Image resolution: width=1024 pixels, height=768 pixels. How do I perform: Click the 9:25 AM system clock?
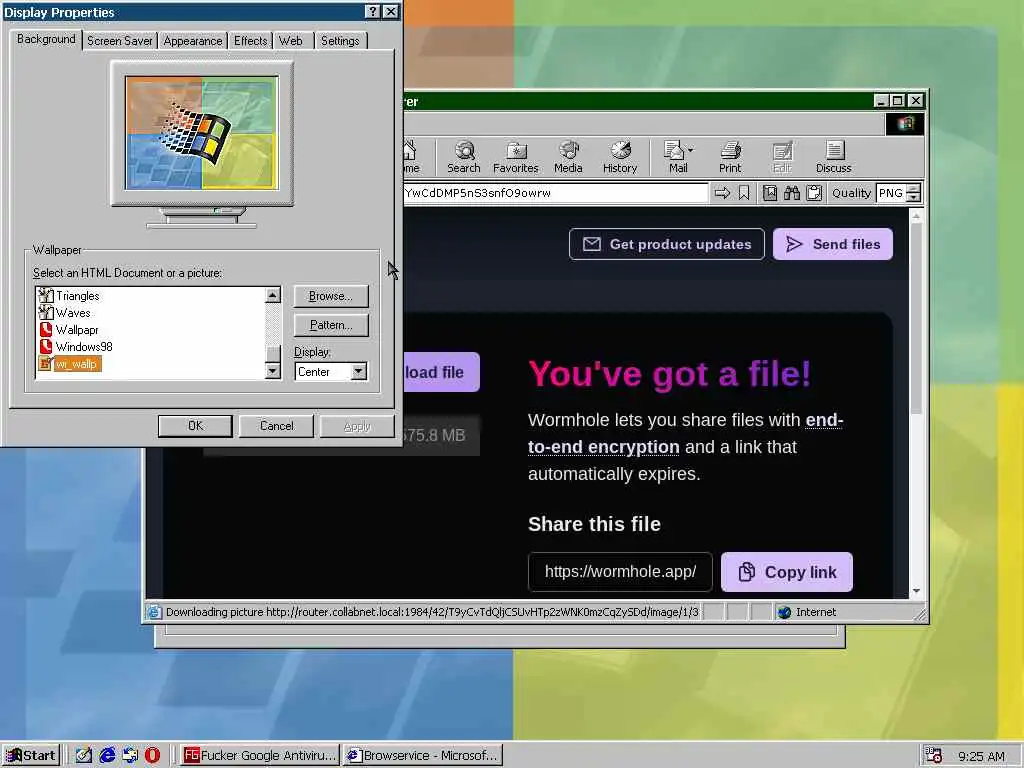click(982, 756)
